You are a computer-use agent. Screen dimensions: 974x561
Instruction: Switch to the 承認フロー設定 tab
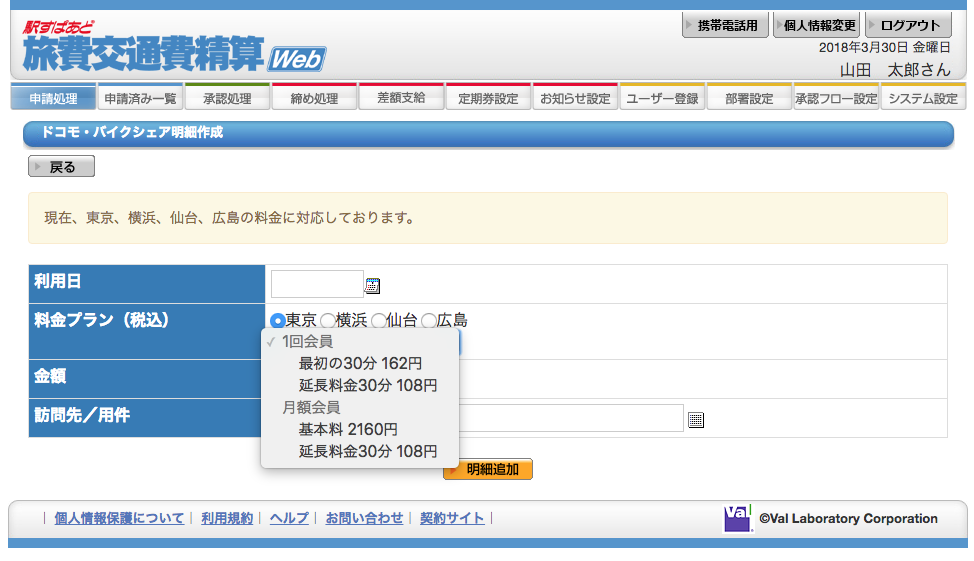[836, 98]
